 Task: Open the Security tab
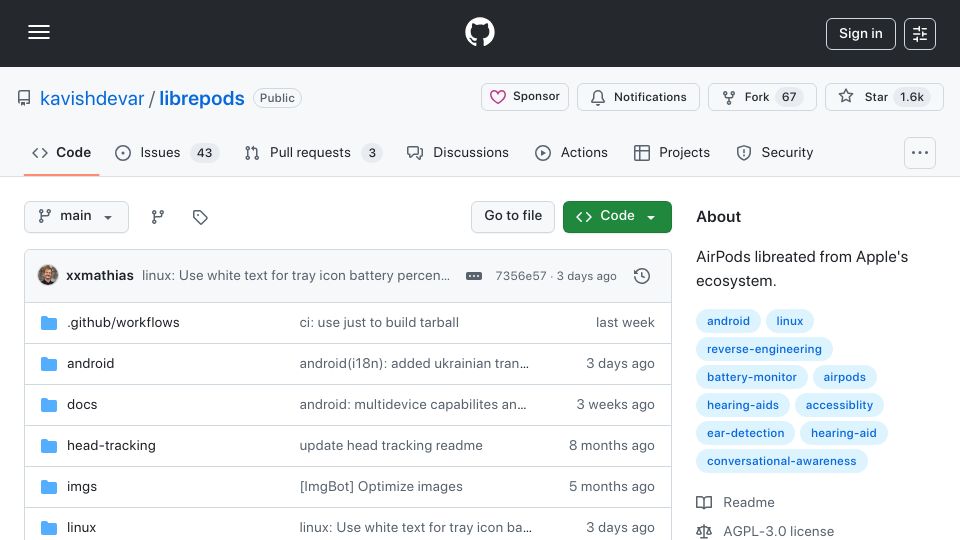pyautogui.click(x=774, y=152)
